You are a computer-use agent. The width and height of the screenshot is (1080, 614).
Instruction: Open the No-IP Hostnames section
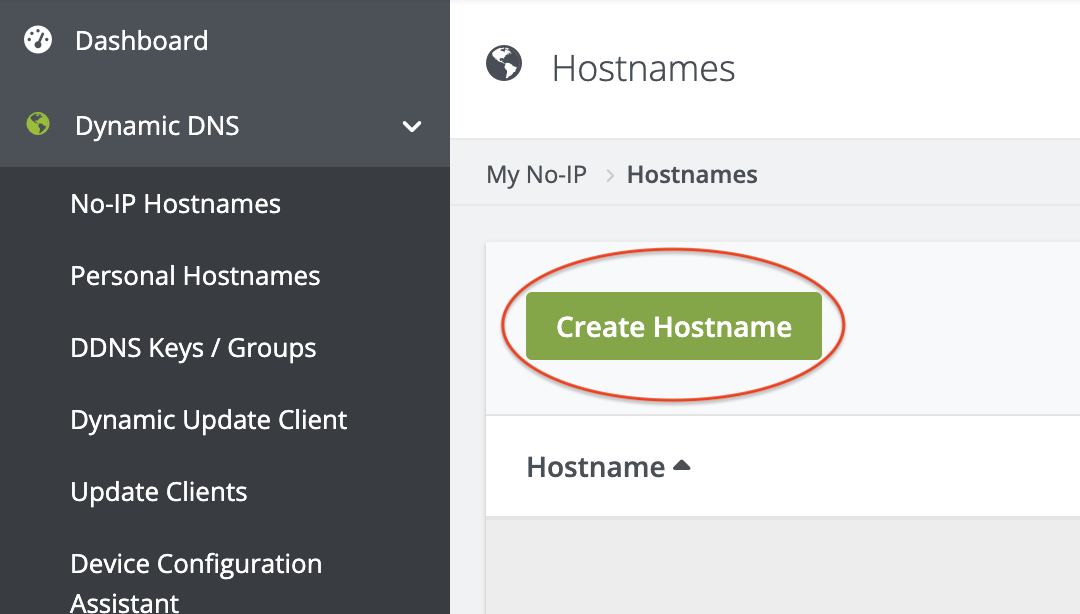coord(175,203)
